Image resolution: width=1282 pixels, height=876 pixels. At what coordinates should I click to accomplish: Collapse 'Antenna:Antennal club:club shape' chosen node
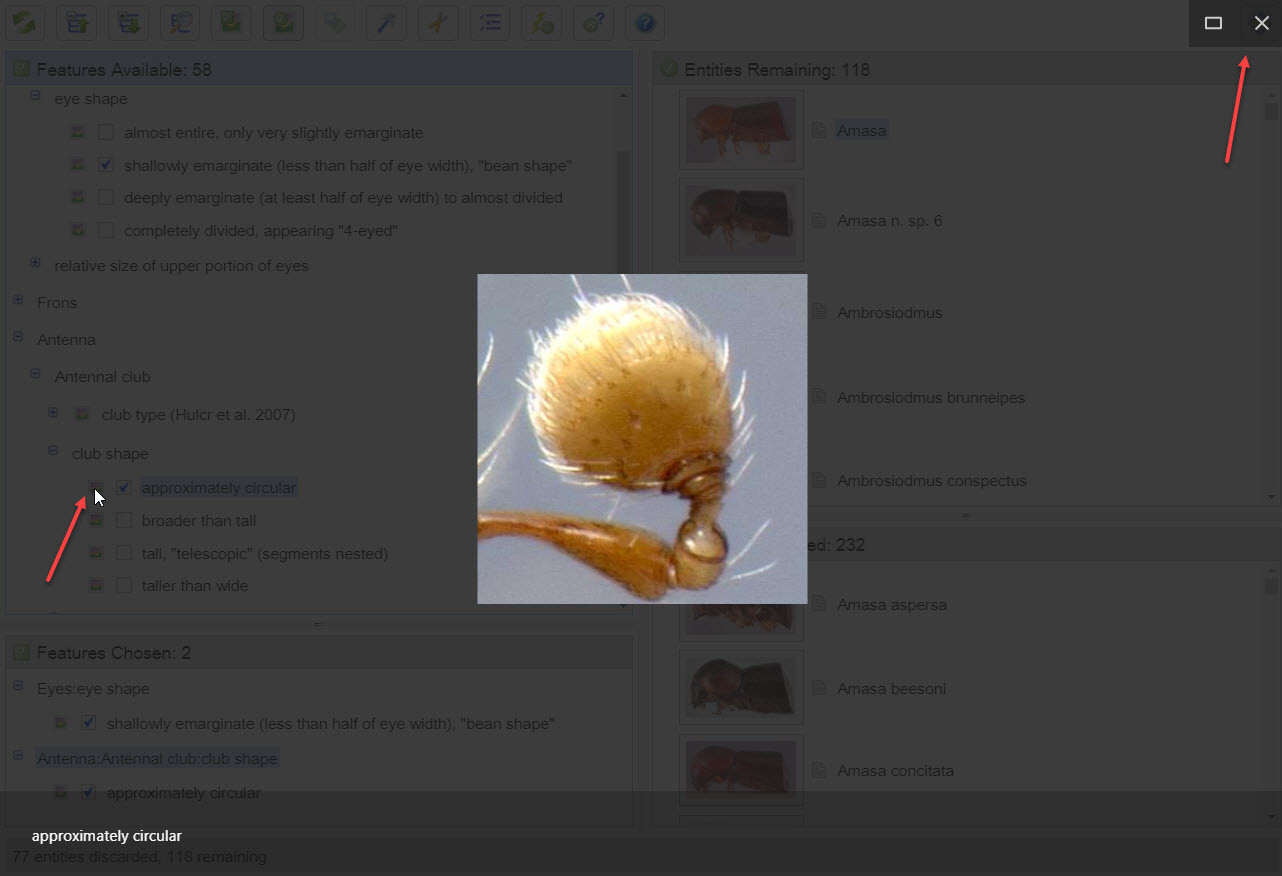click(x=18, y=757)
